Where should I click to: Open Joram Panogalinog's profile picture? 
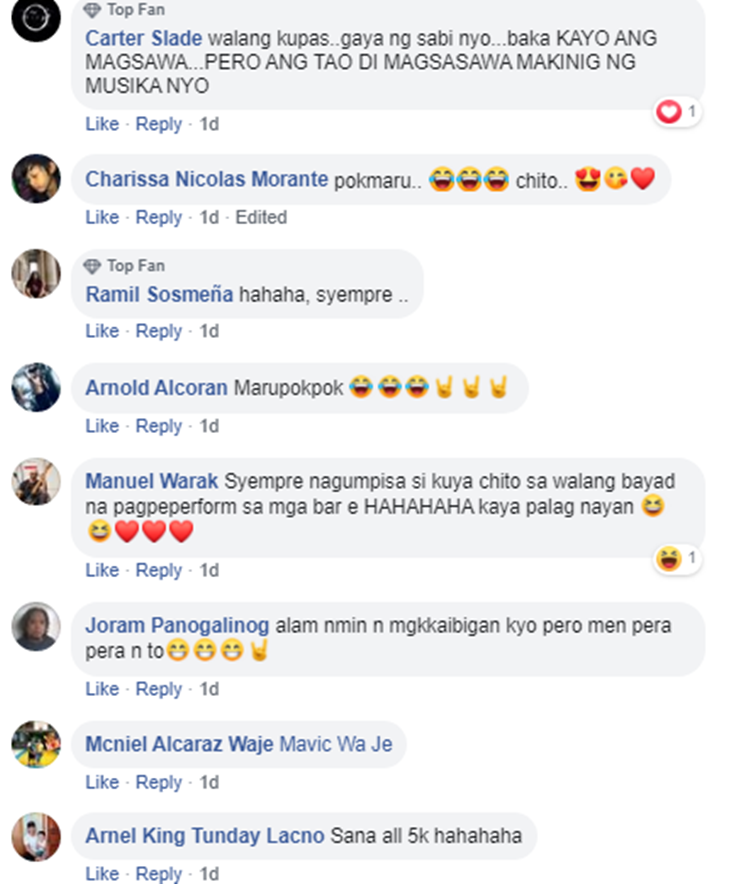[x=36, y=626]
